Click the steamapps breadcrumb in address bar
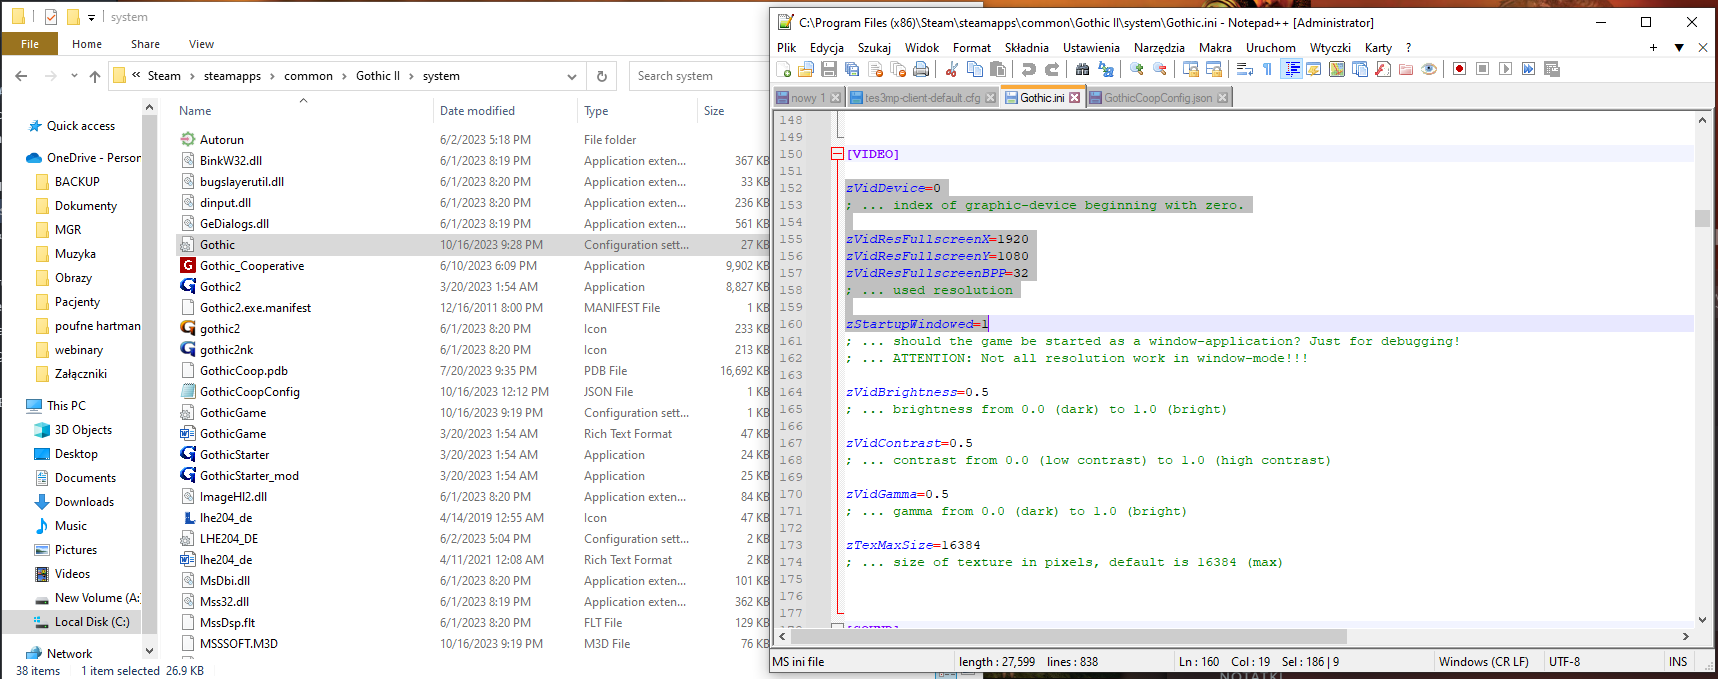This screenshot has width=1718, height=679. click(x=232, y=76)
